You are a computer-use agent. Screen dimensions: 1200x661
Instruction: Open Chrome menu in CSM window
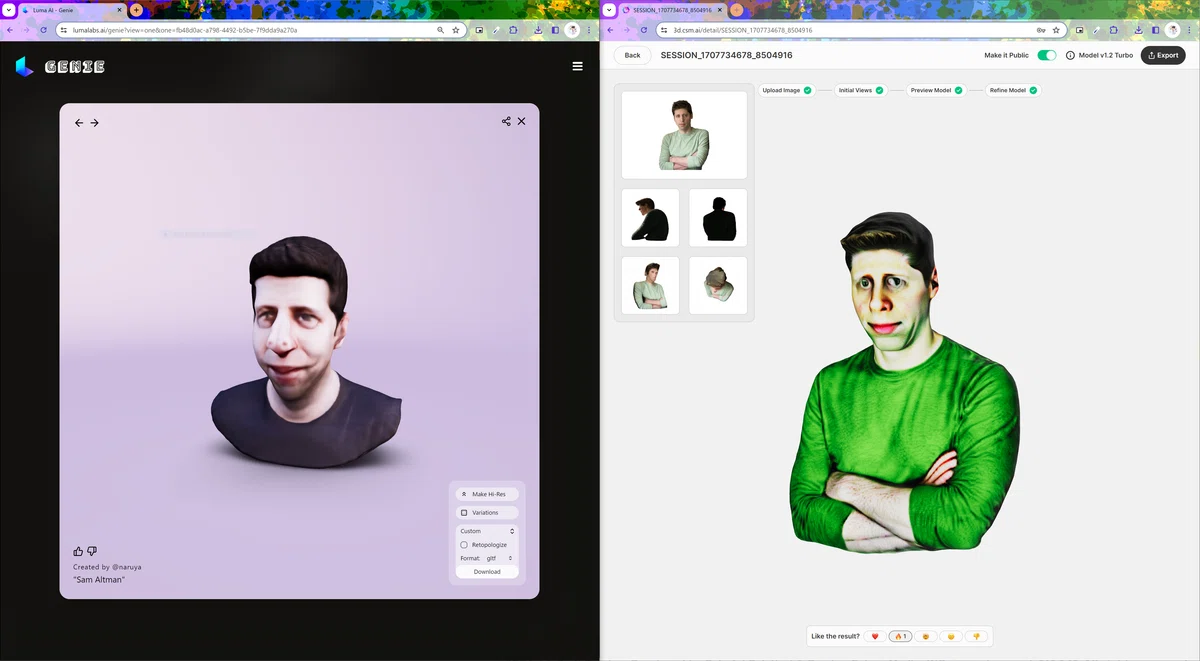coord(1191,30)
